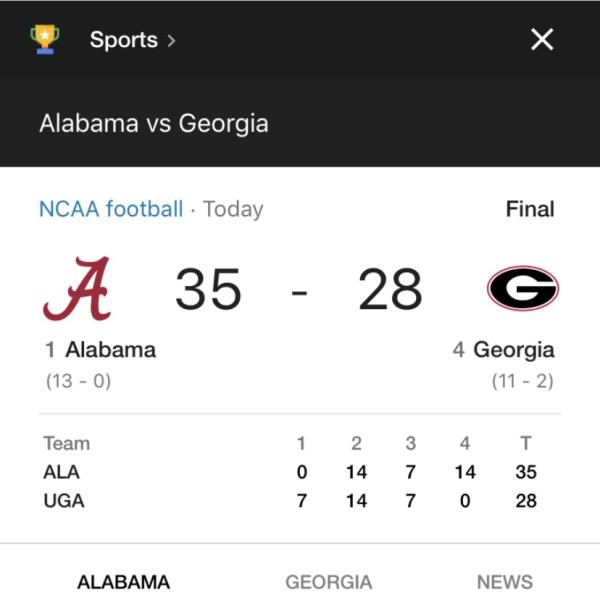Select the Georgia team name
Viewport: 600px width, 602px height.
514,350
